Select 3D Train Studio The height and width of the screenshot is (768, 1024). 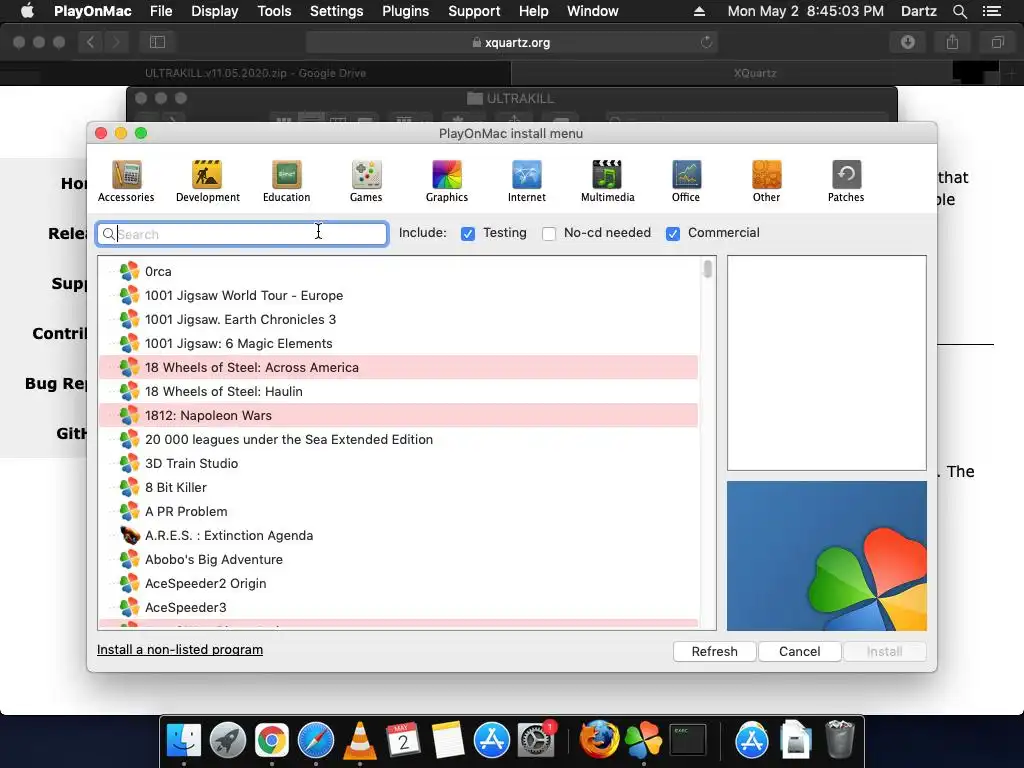coord(398,463)
